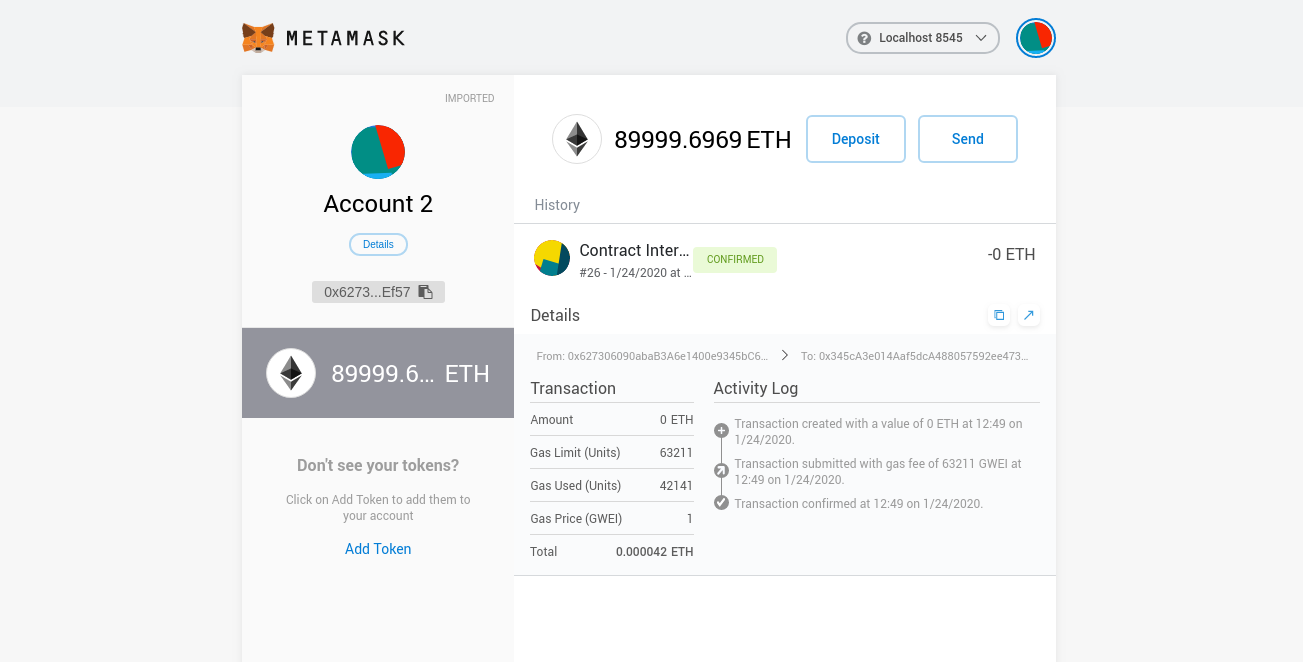The image size is (1303, 662).
Task: Click the confirmed checkmark icon in Activity Log
Action: tap(721, 502)
